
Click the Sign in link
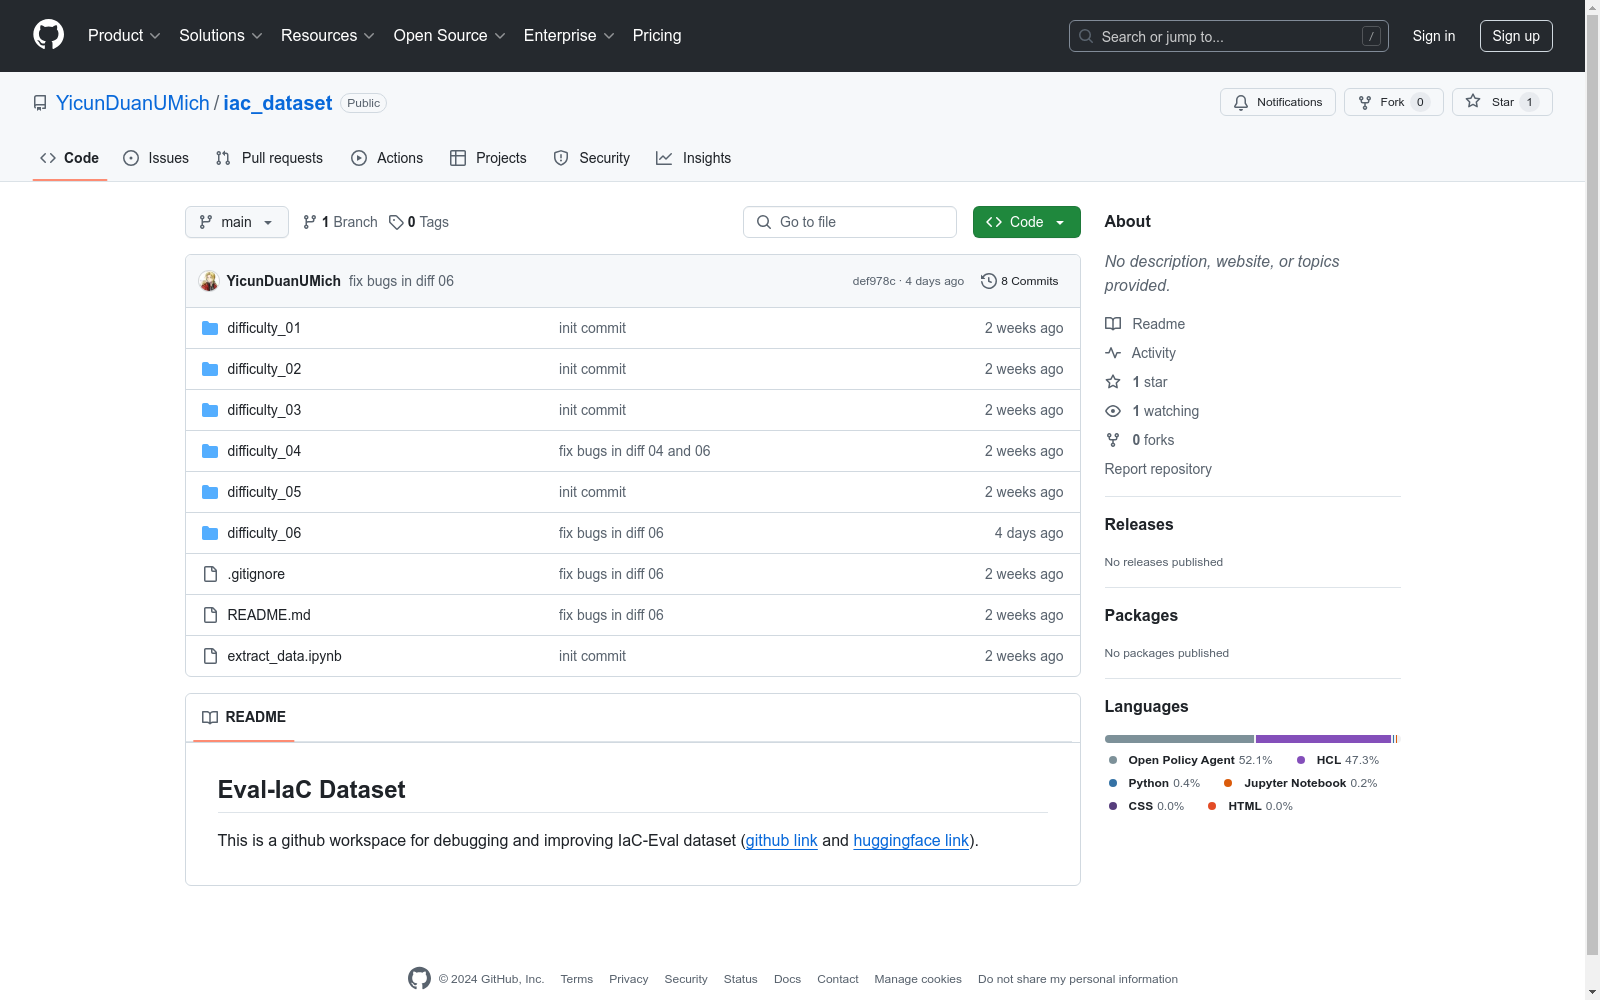pyautogui.click(x=1434, y=36)
